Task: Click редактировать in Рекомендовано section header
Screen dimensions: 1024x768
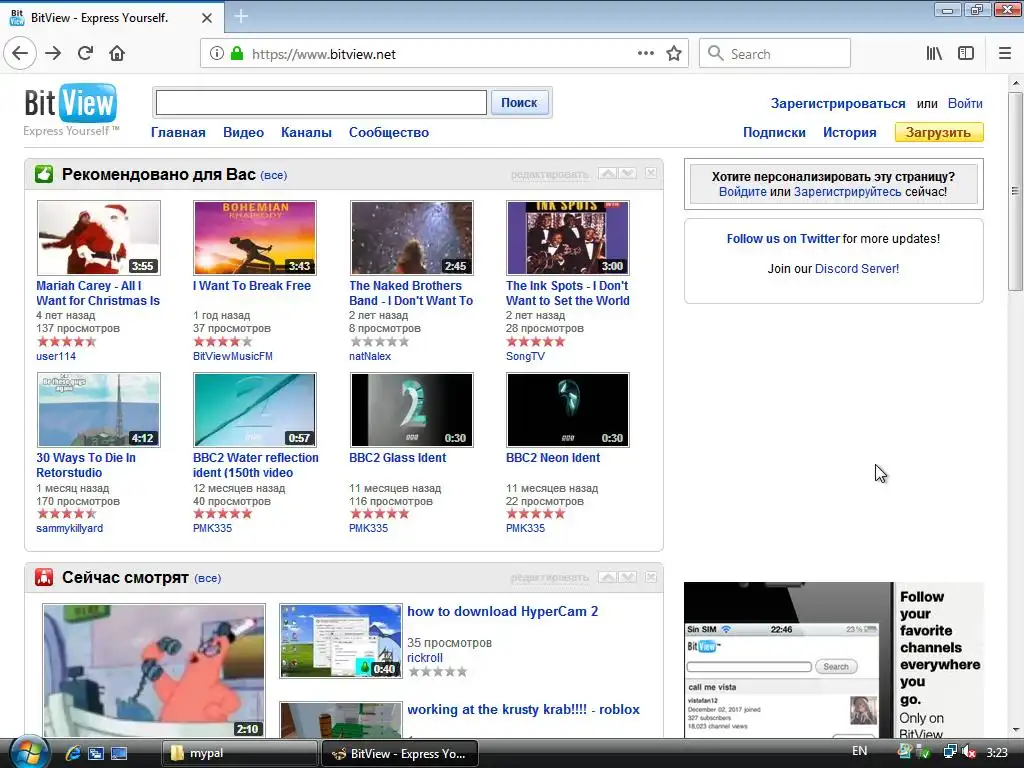Action: click(549, 174)
